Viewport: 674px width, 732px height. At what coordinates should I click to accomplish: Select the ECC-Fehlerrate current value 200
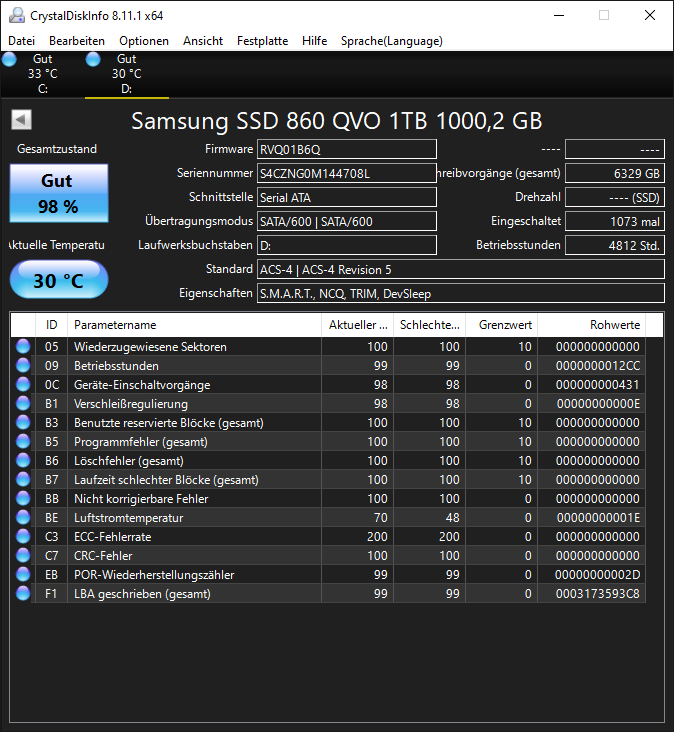click(377, 537)
